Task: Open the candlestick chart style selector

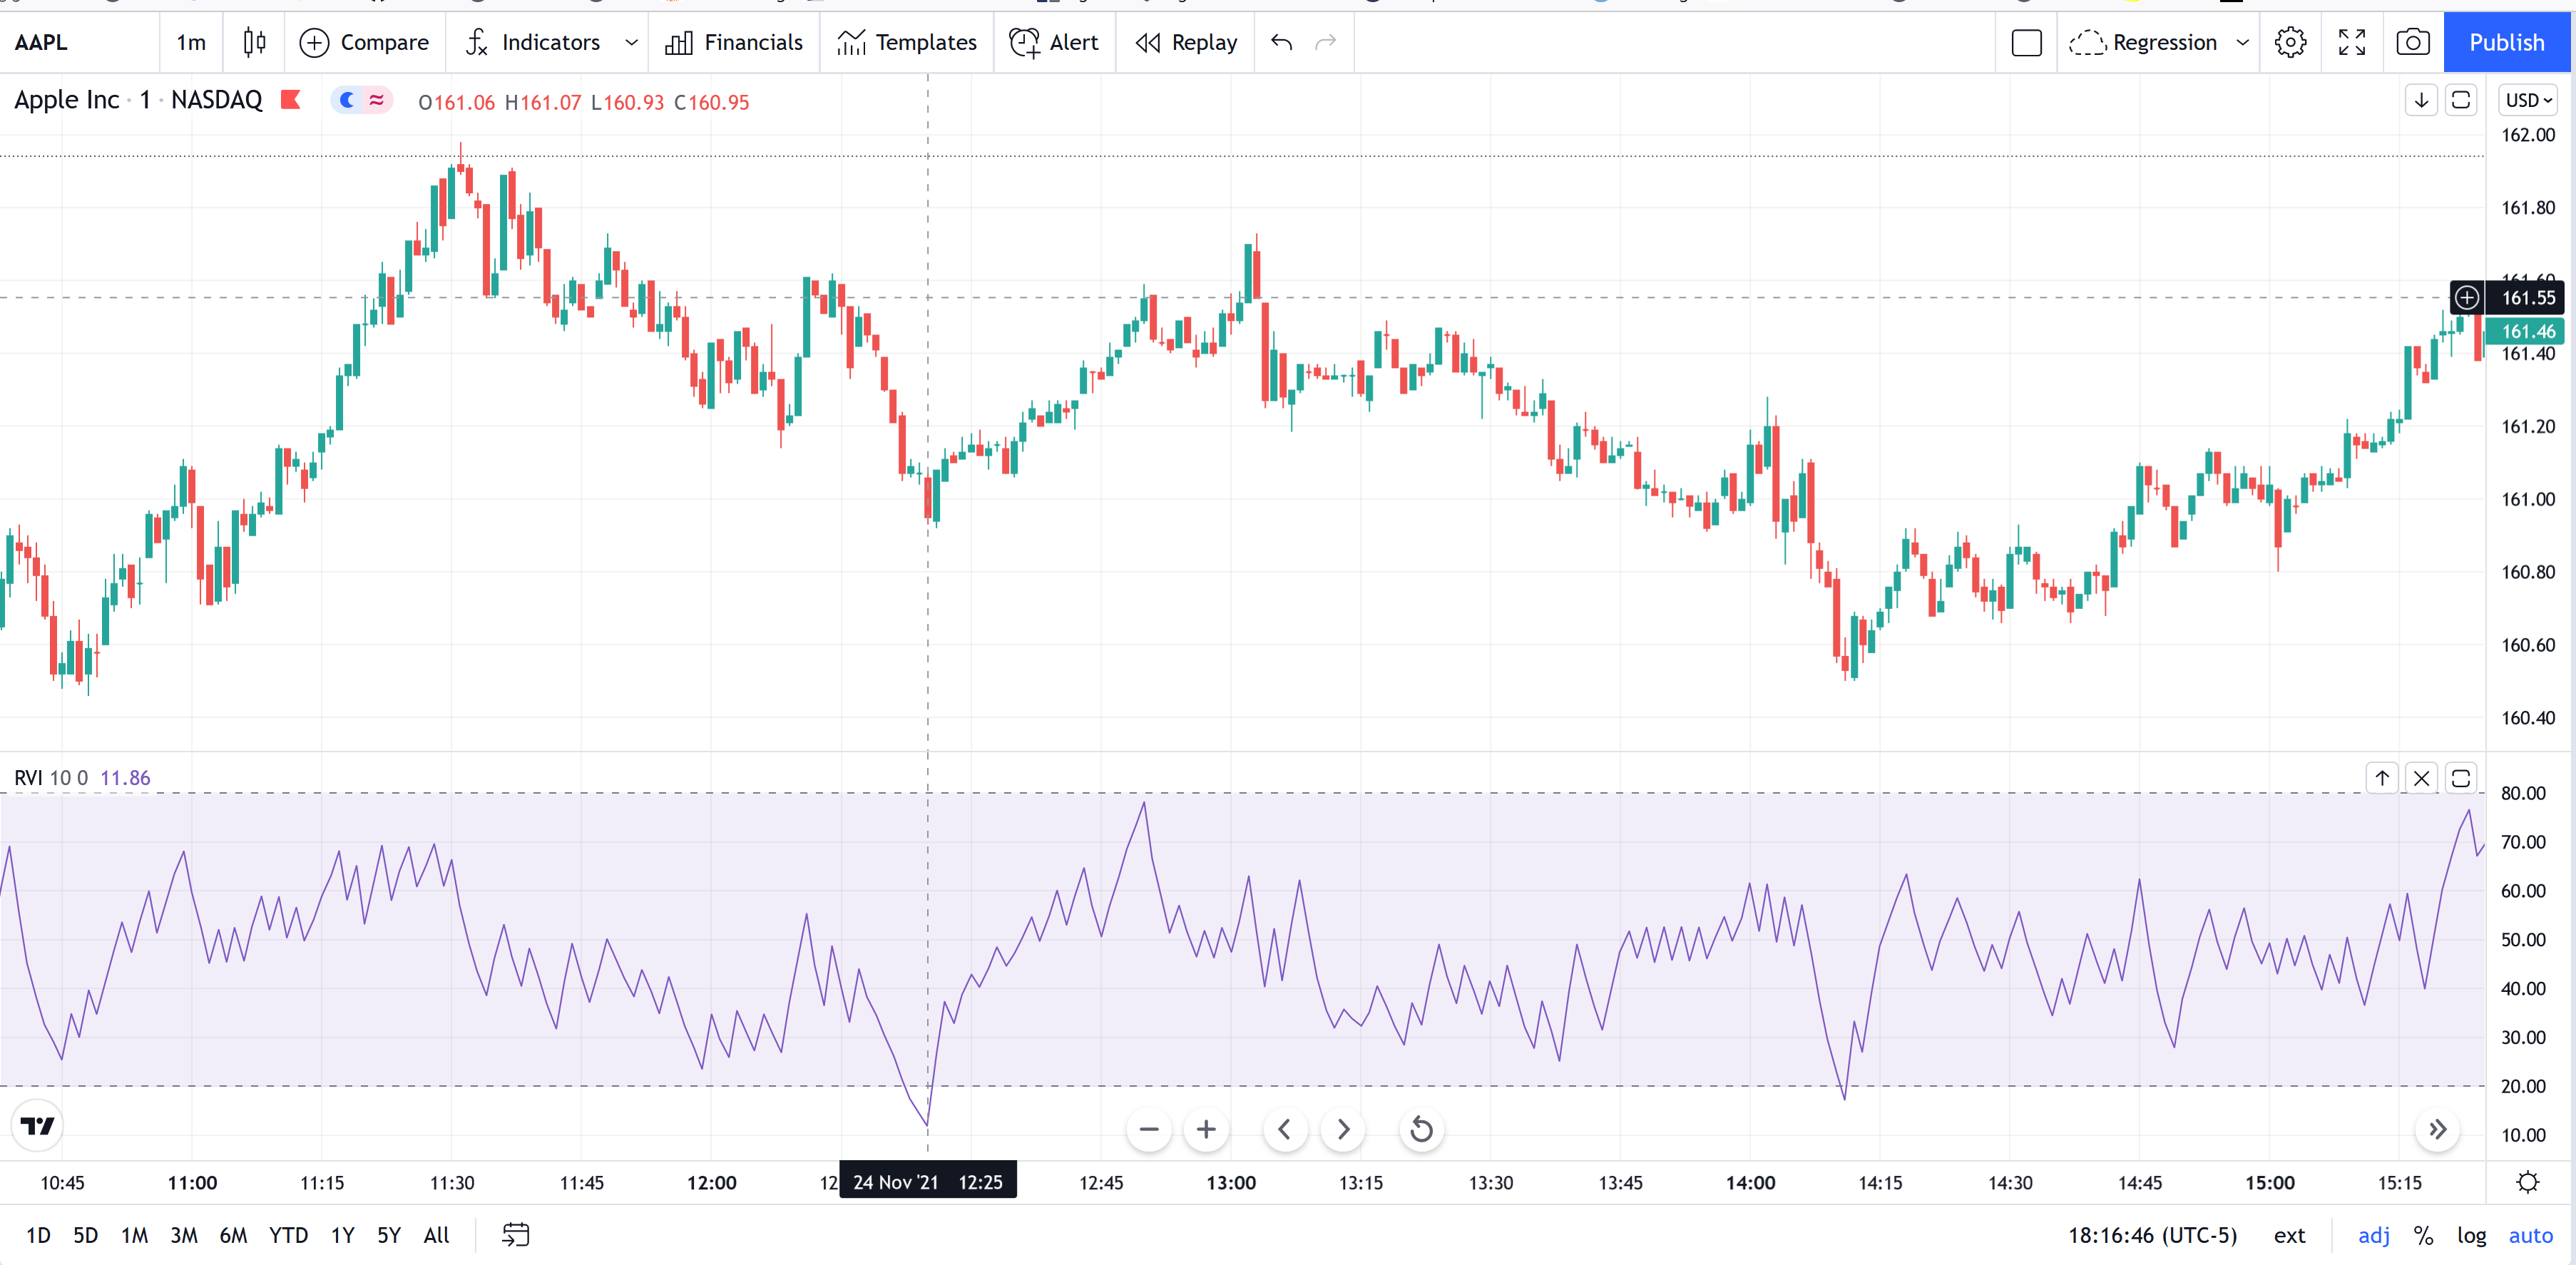Action: pyautogui.click(x=254, y=42)
